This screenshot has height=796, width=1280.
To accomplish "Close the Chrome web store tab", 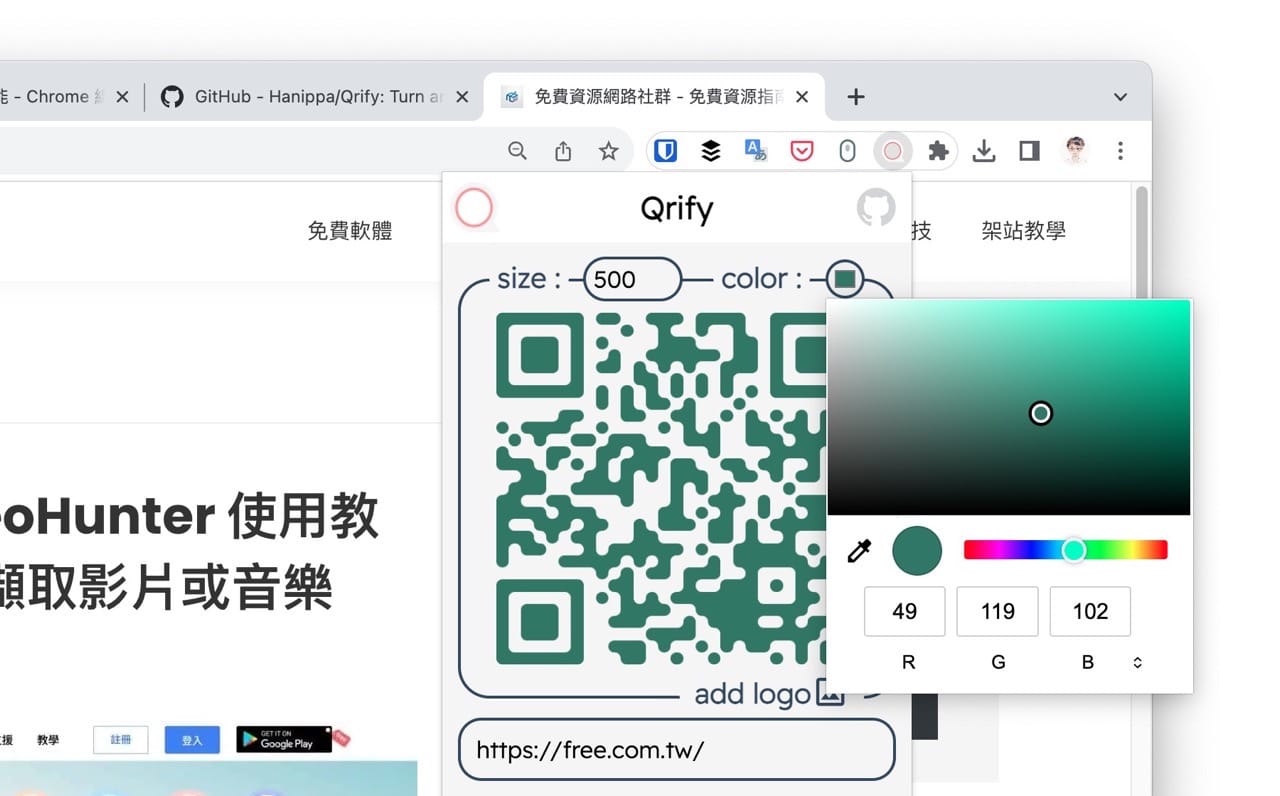I will (x=122, y=97).
